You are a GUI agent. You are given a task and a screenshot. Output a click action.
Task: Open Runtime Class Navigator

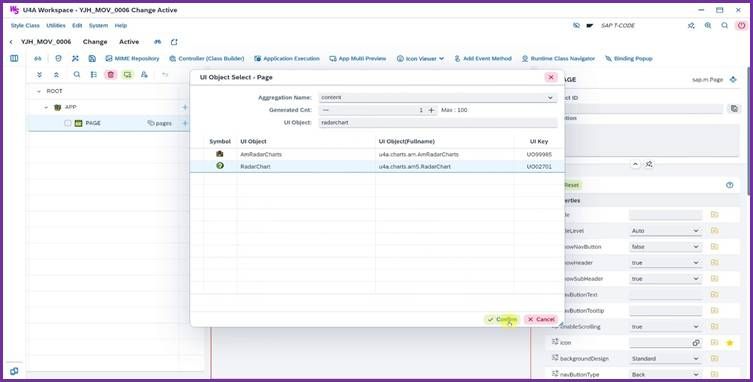coord(559,59)
